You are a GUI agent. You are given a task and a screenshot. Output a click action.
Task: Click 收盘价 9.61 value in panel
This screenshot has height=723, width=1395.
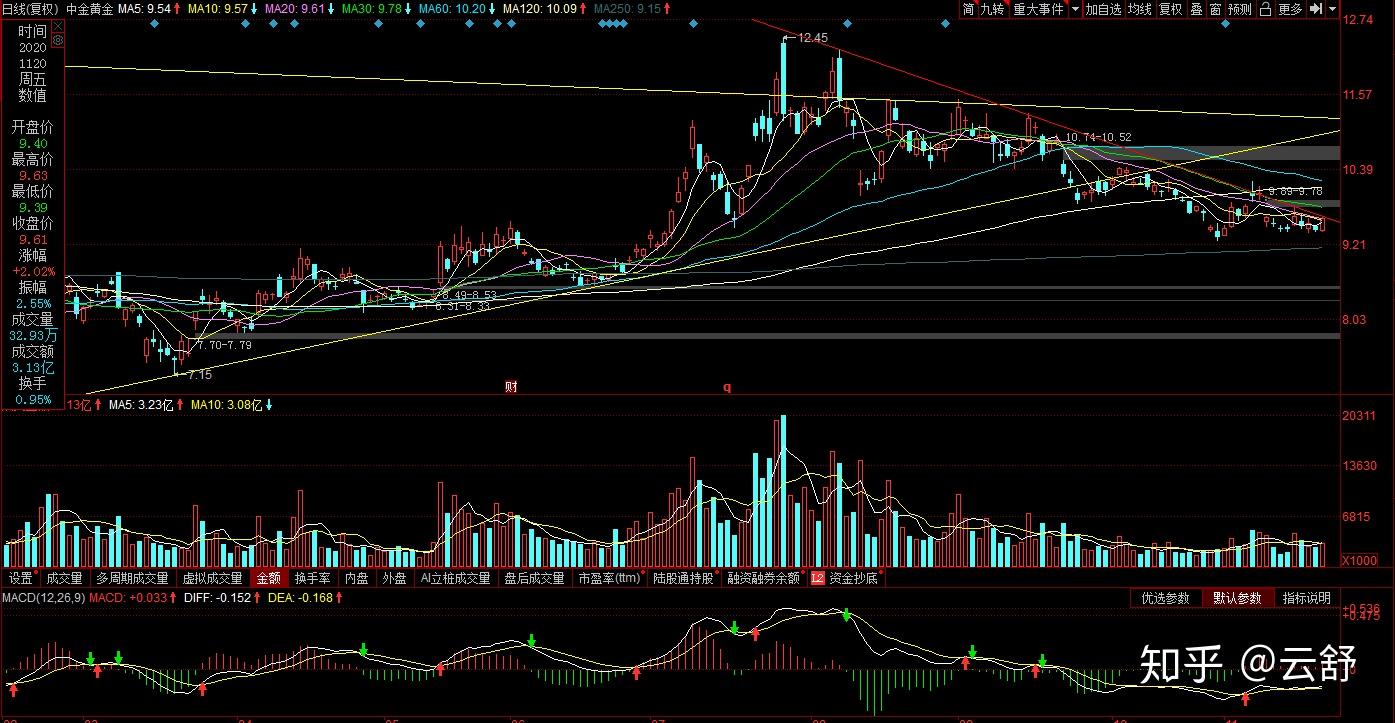[x=33, y=240]
